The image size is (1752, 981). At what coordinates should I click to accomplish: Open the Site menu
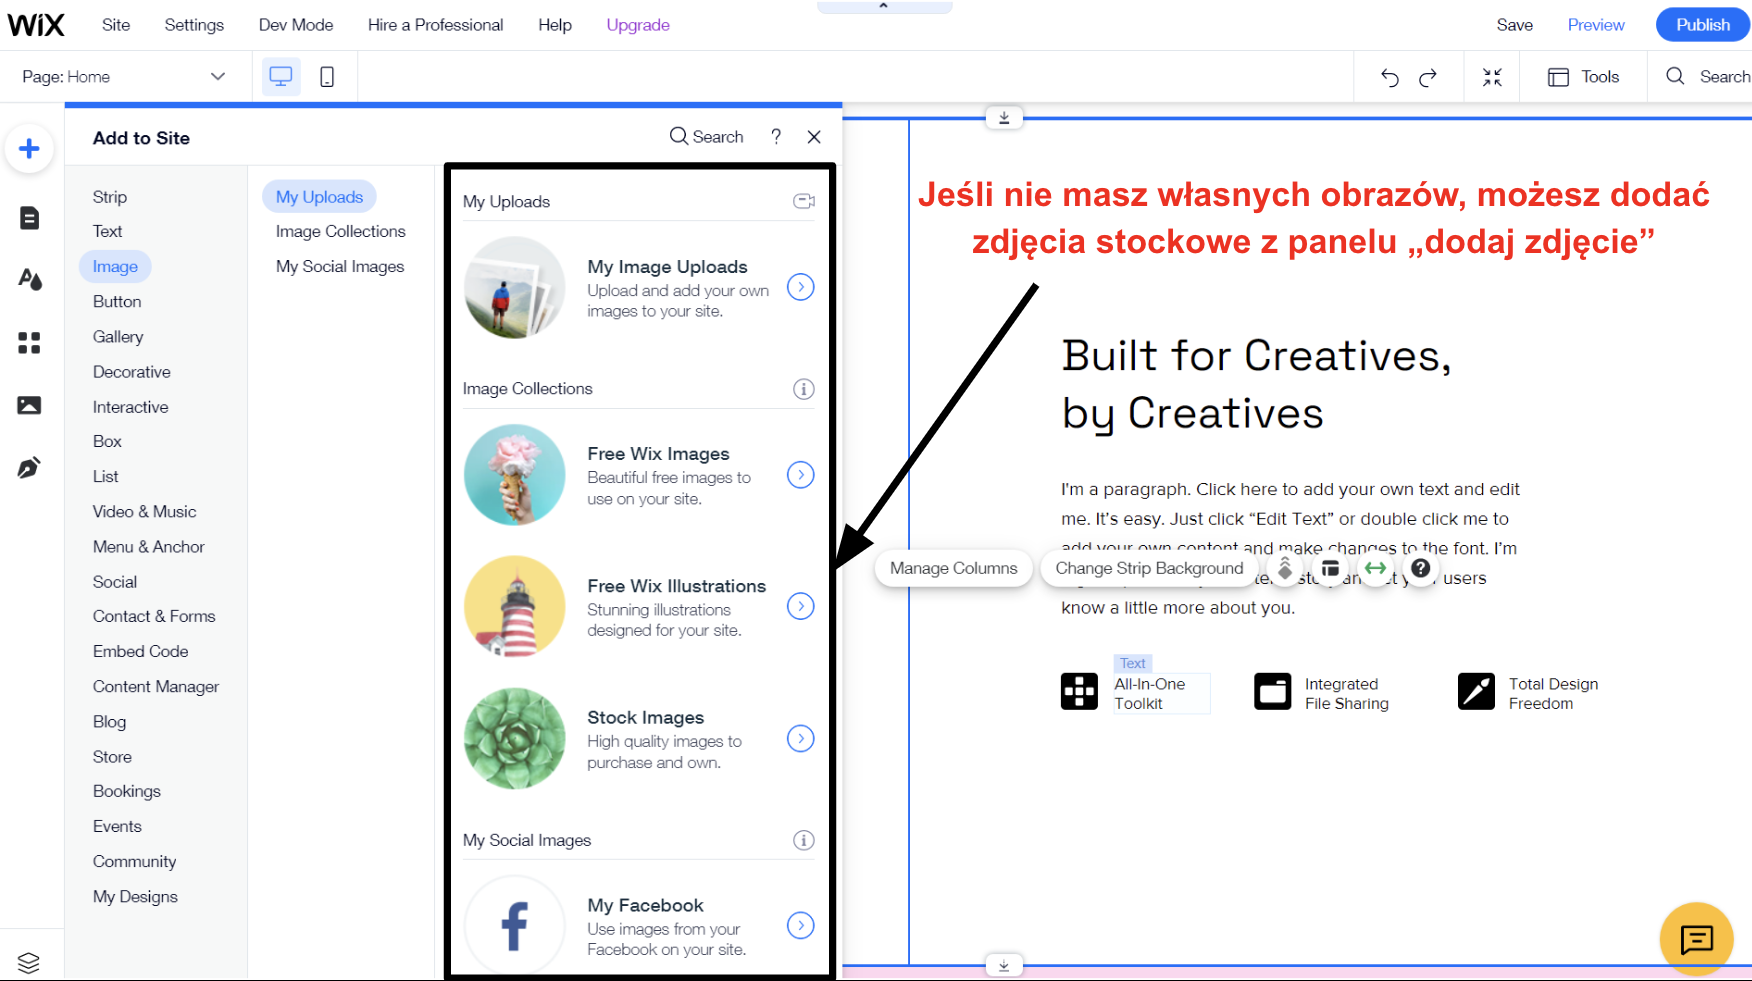pos(116,25)
